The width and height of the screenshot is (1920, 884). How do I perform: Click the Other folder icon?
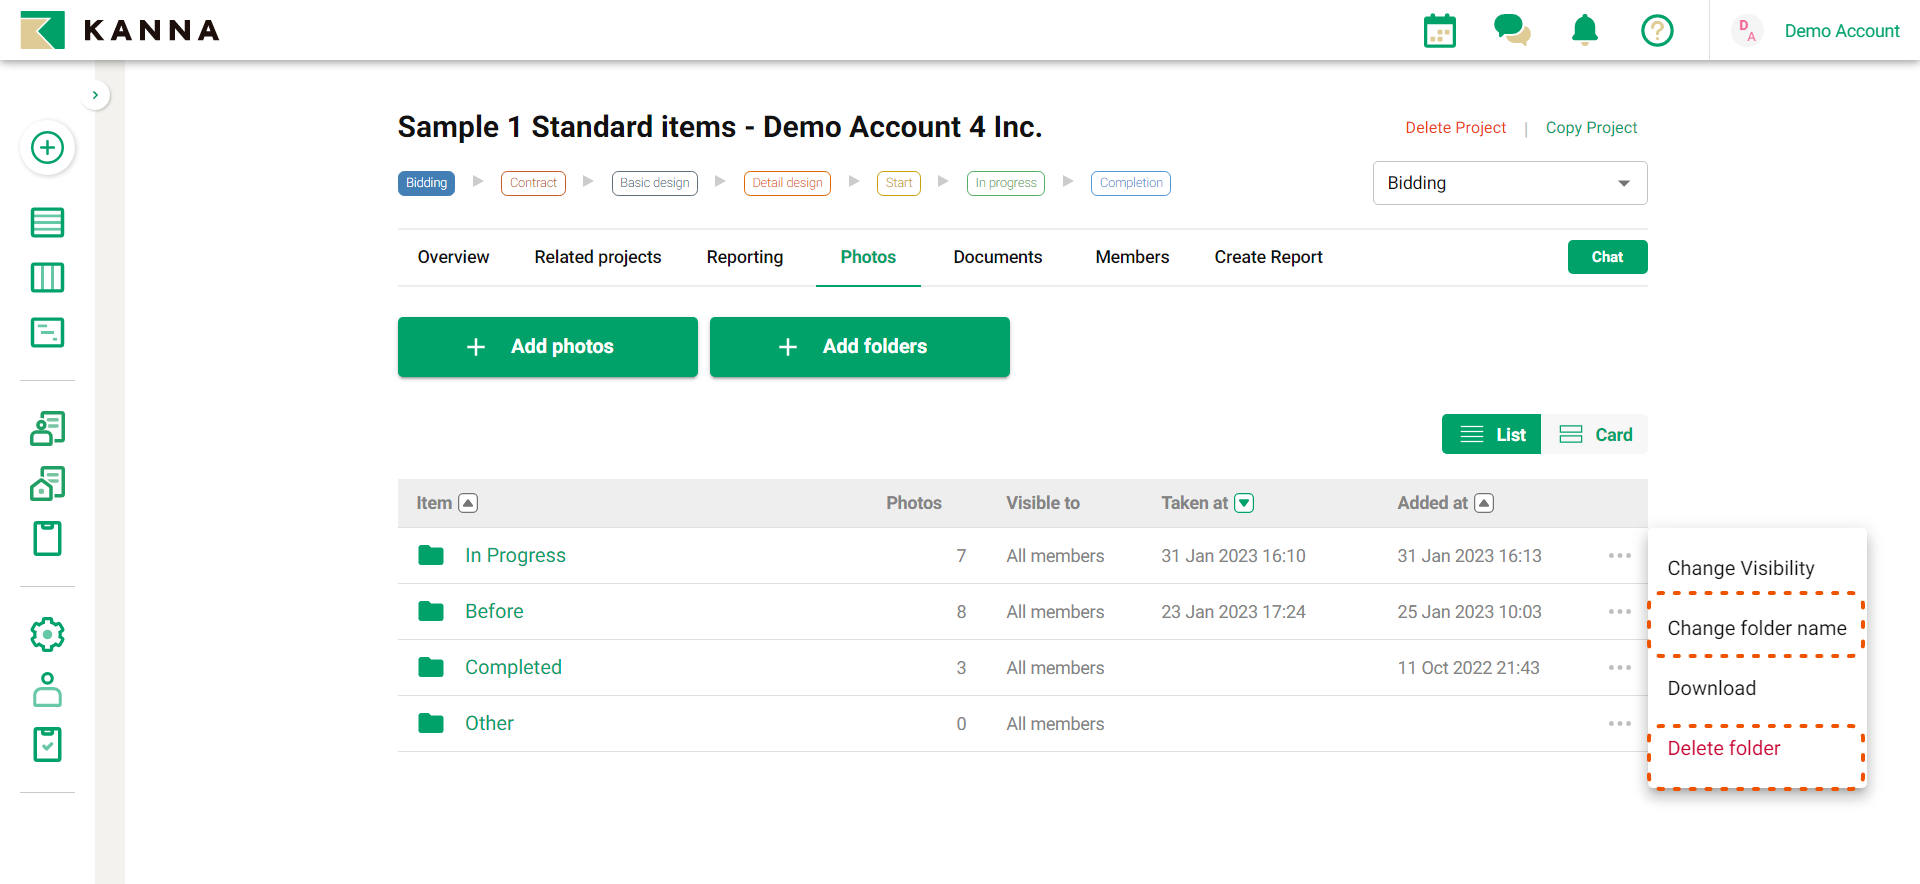coord(431,723)
